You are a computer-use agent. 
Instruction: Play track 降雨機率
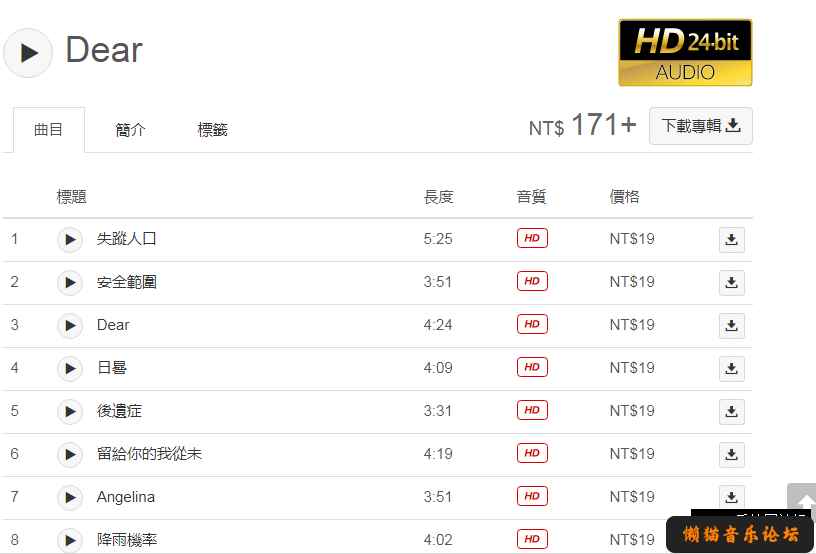pos(70,540)
